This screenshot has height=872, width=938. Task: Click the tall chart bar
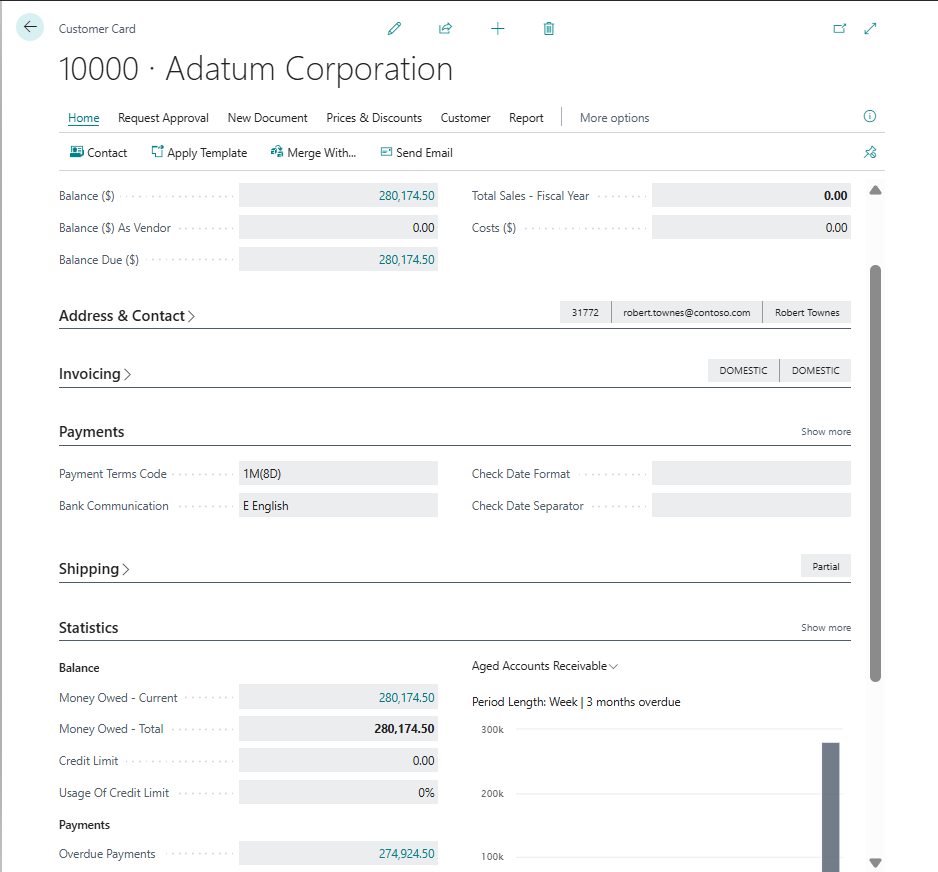[x=830, y=806]
